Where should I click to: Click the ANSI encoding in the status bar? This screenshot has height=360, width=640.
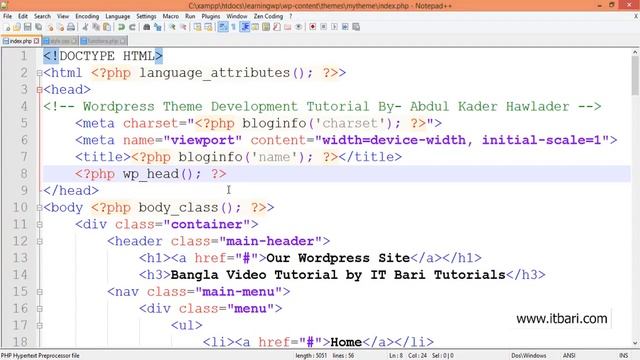[569, 356]
